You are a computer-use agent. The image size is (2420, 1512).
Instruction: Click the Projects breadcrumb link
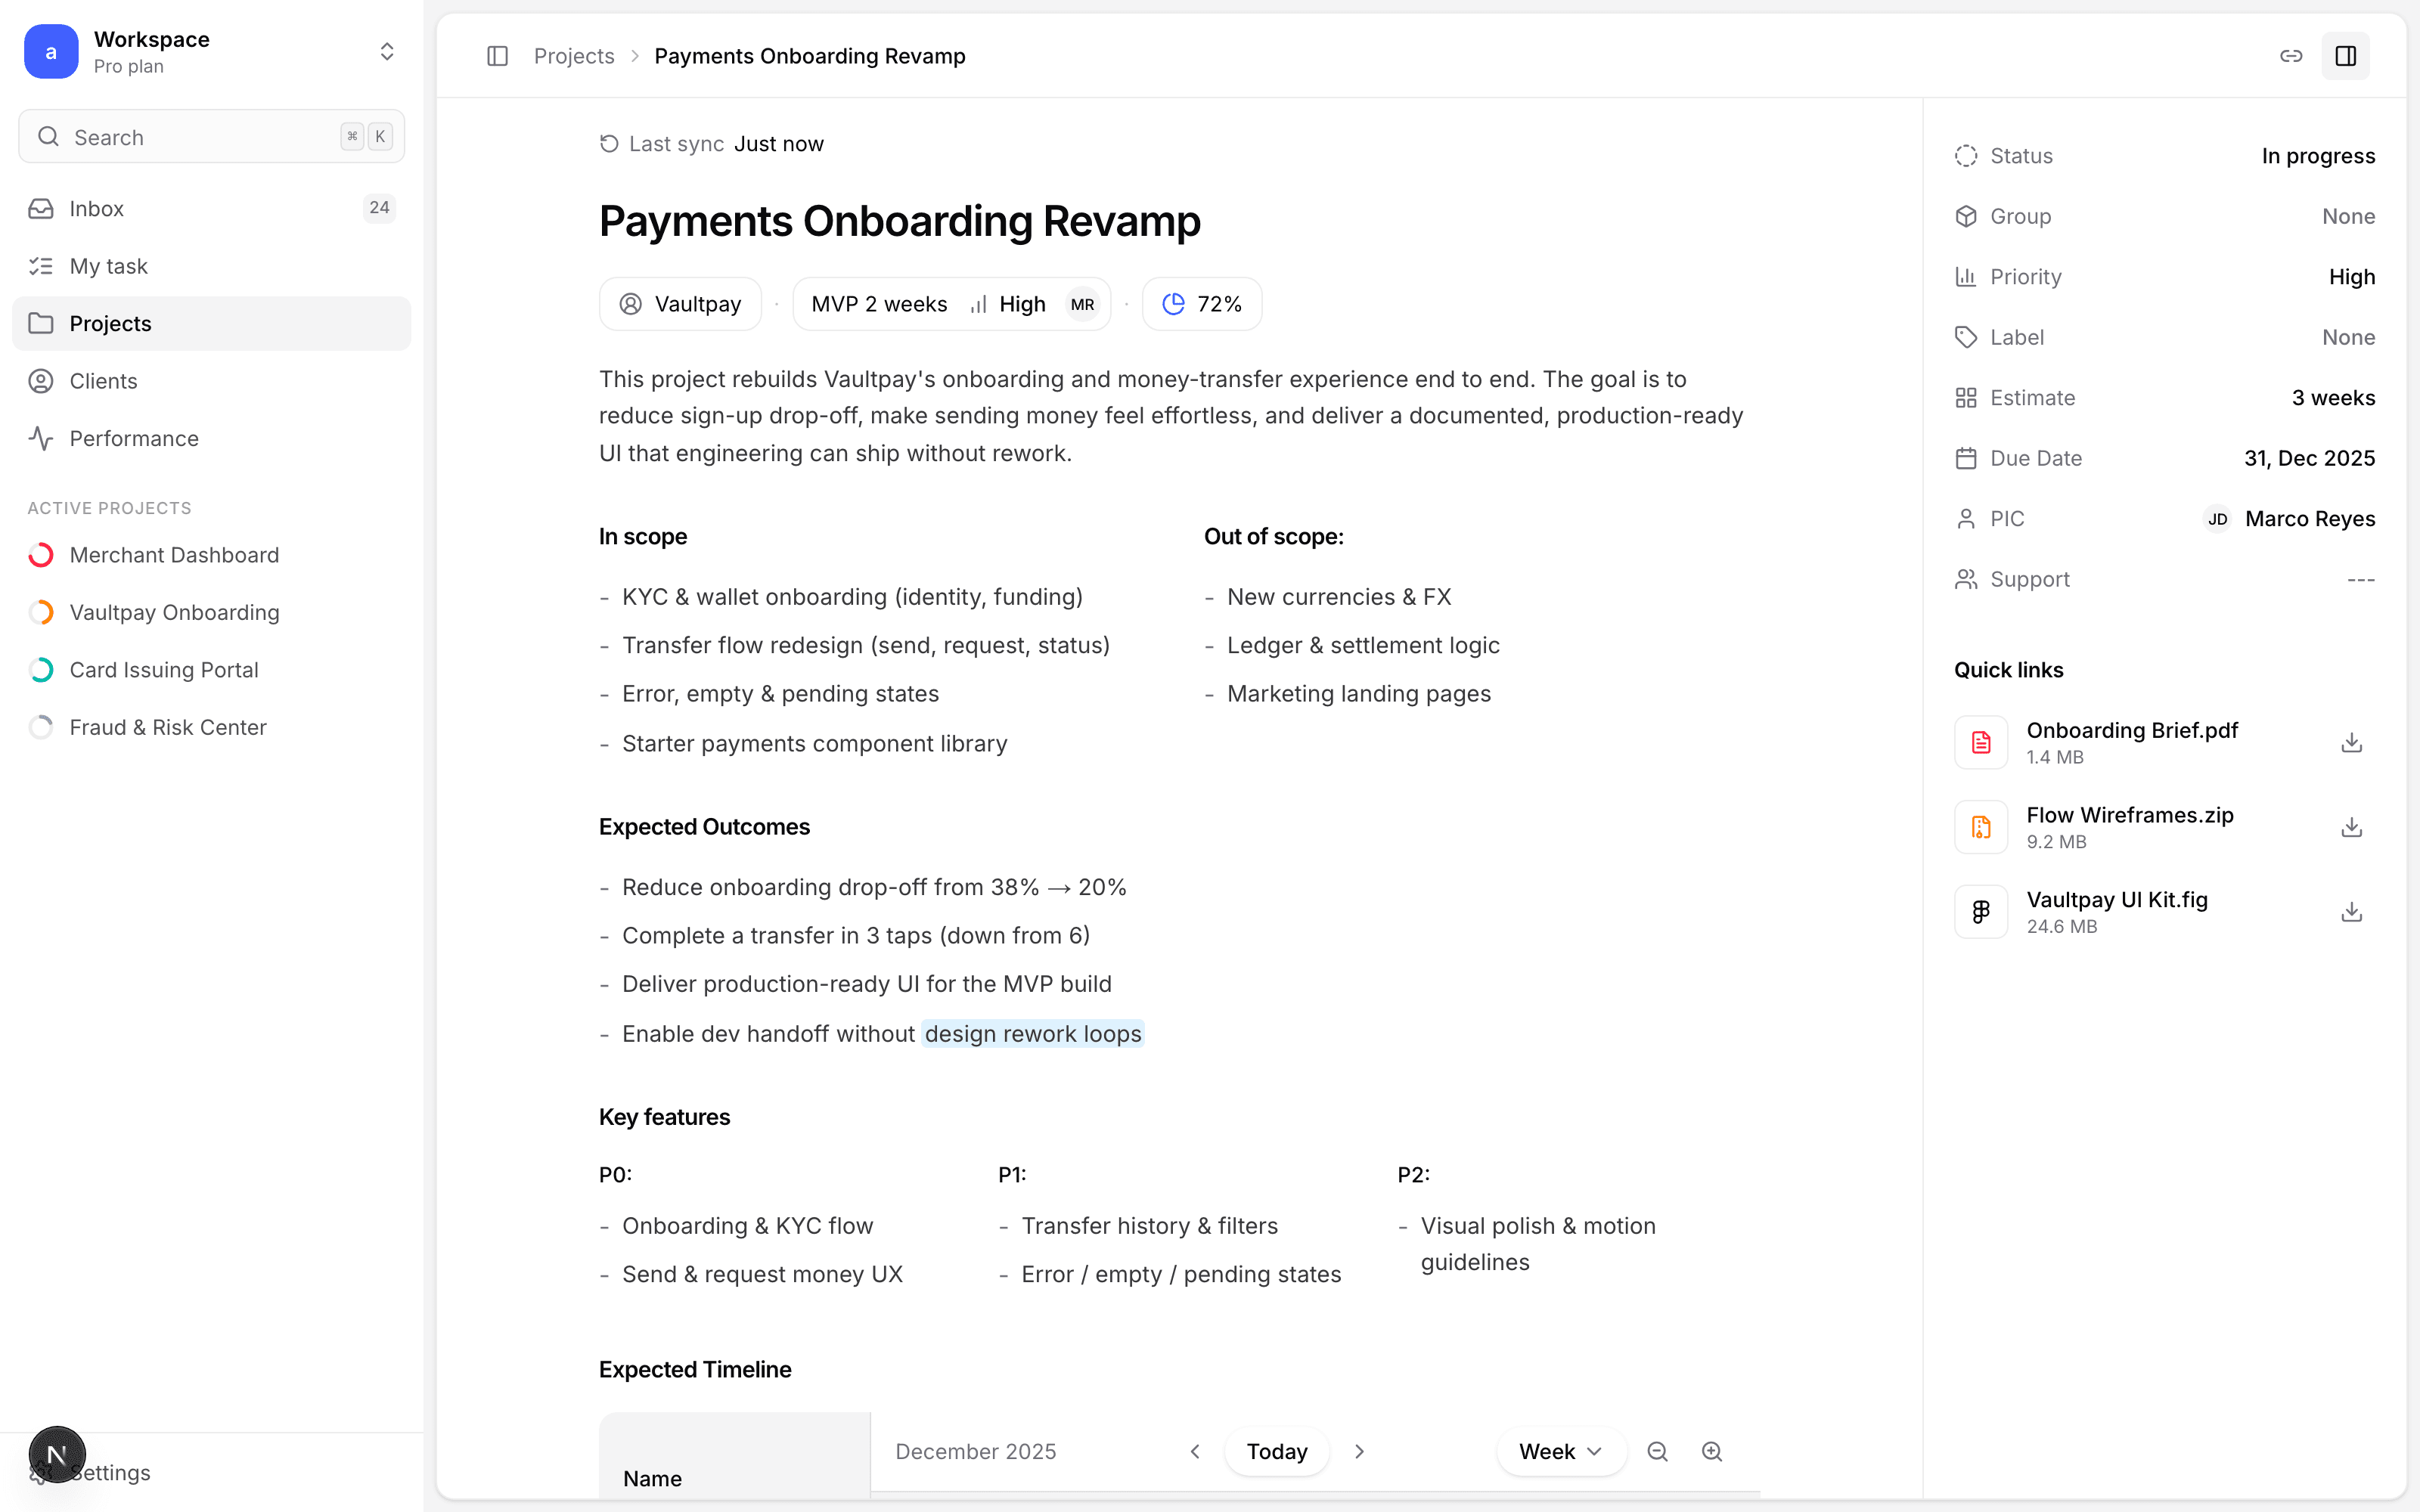(574, 56)
